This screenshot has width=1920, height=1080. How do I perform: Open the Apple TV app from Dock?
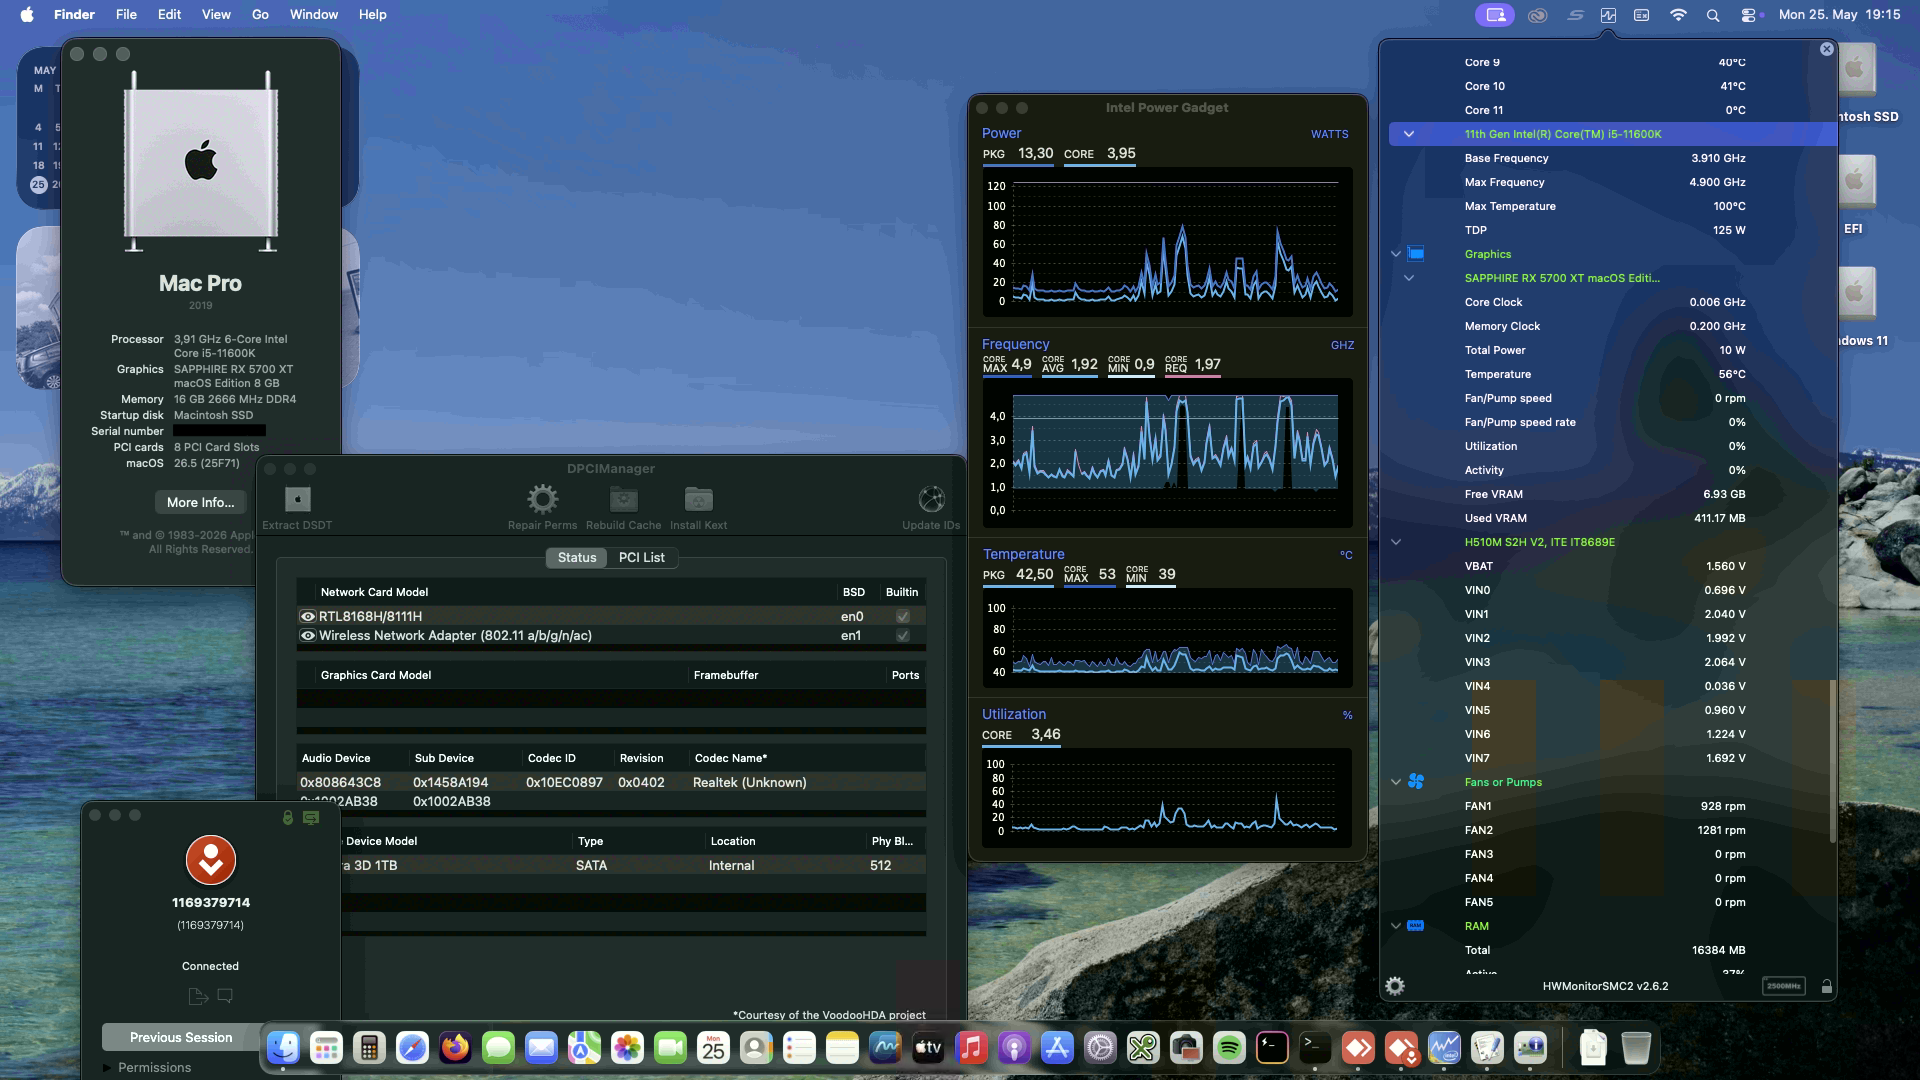[927, 1048]
